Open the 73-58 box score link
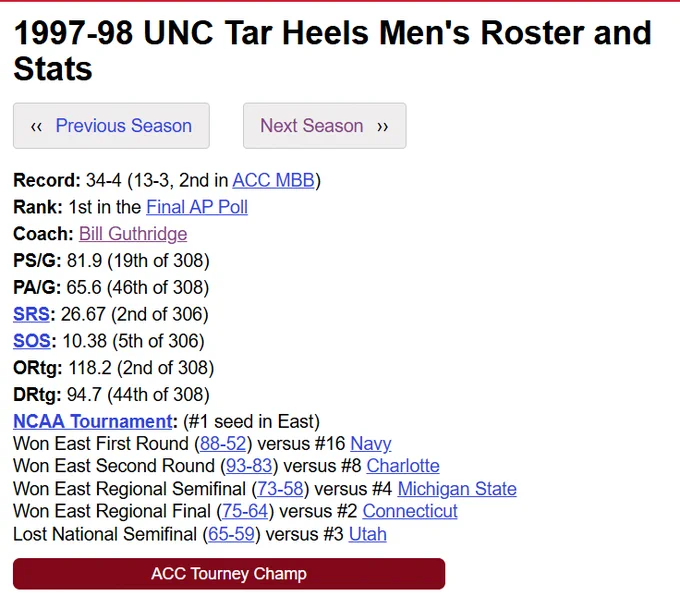Screen dimensions: 680x596 (280, 489)
